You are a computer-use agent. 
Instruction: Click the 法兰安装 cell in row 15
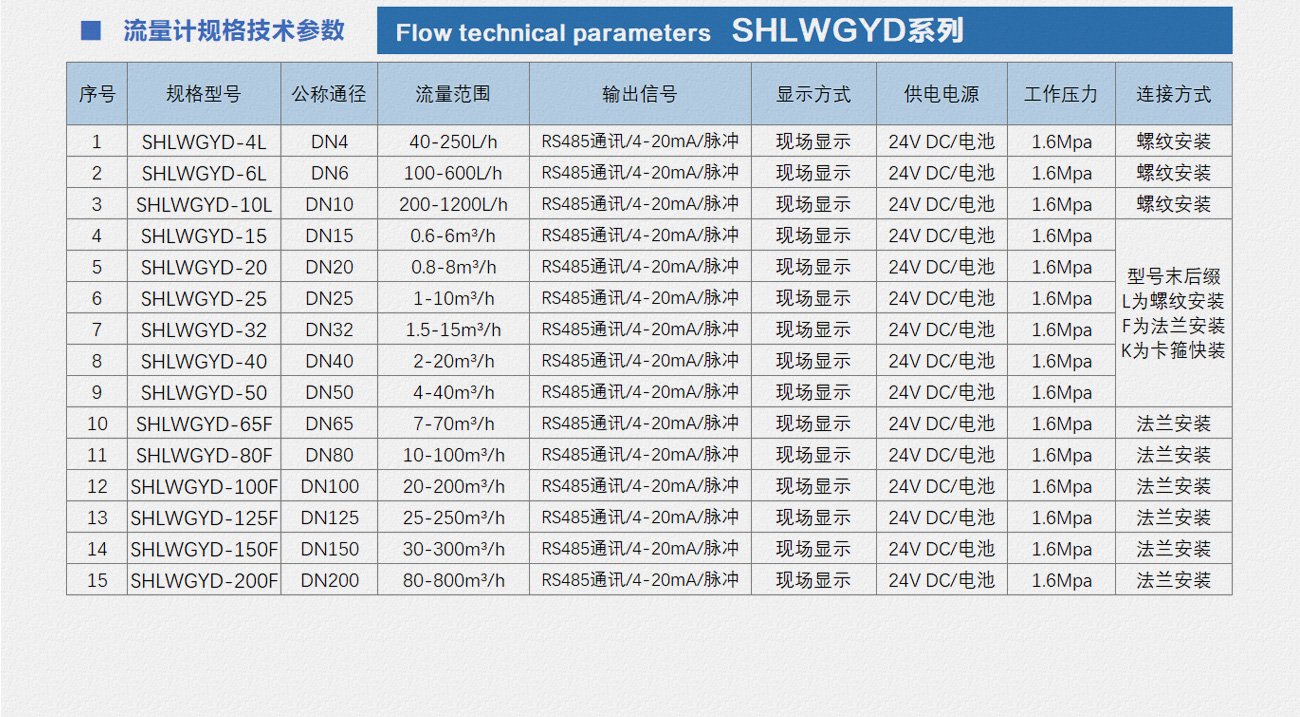pyautogui.click(x=1174, y=580)
